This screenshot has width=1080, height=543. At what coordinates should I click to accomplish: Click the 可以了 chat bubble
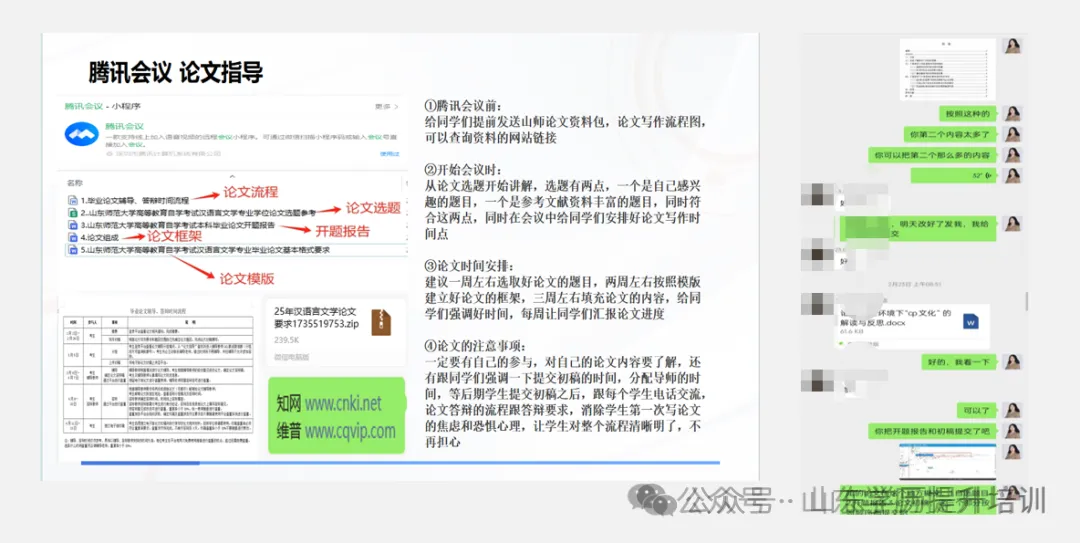tap(977, 411)
